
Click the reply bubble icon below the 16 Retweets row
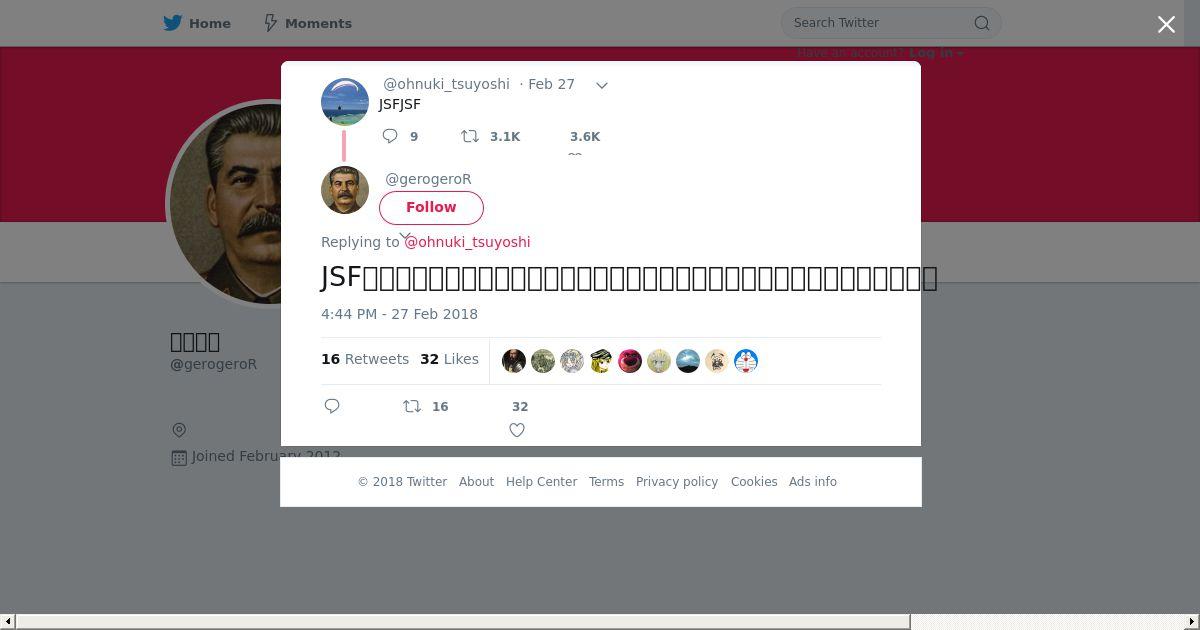332,406
